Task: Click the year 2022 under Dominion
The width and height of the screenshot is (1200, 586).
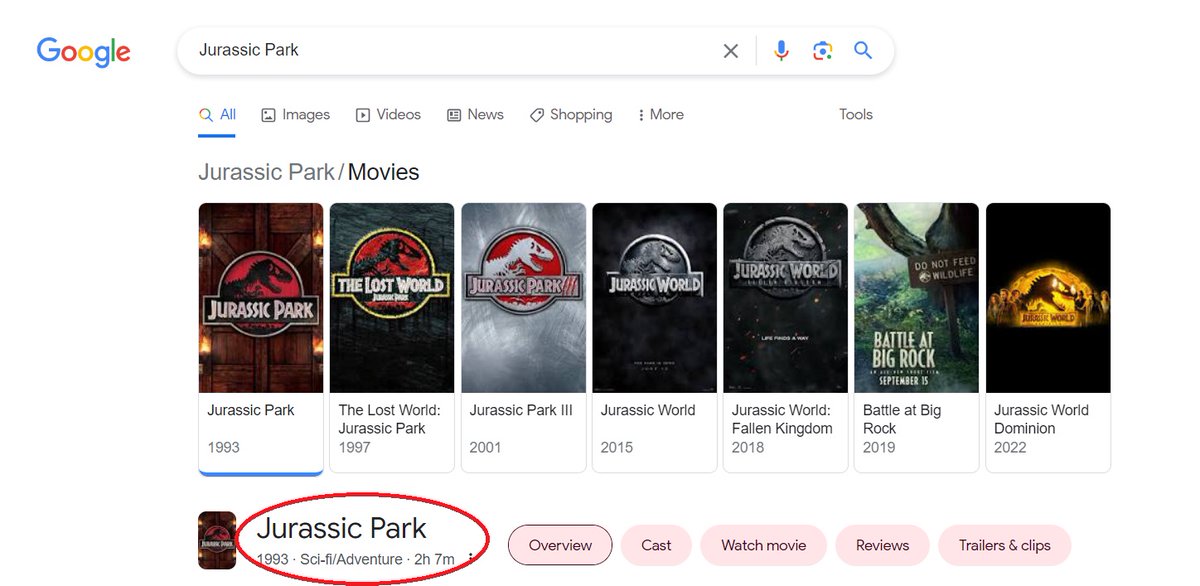Action: [1010, 447]
